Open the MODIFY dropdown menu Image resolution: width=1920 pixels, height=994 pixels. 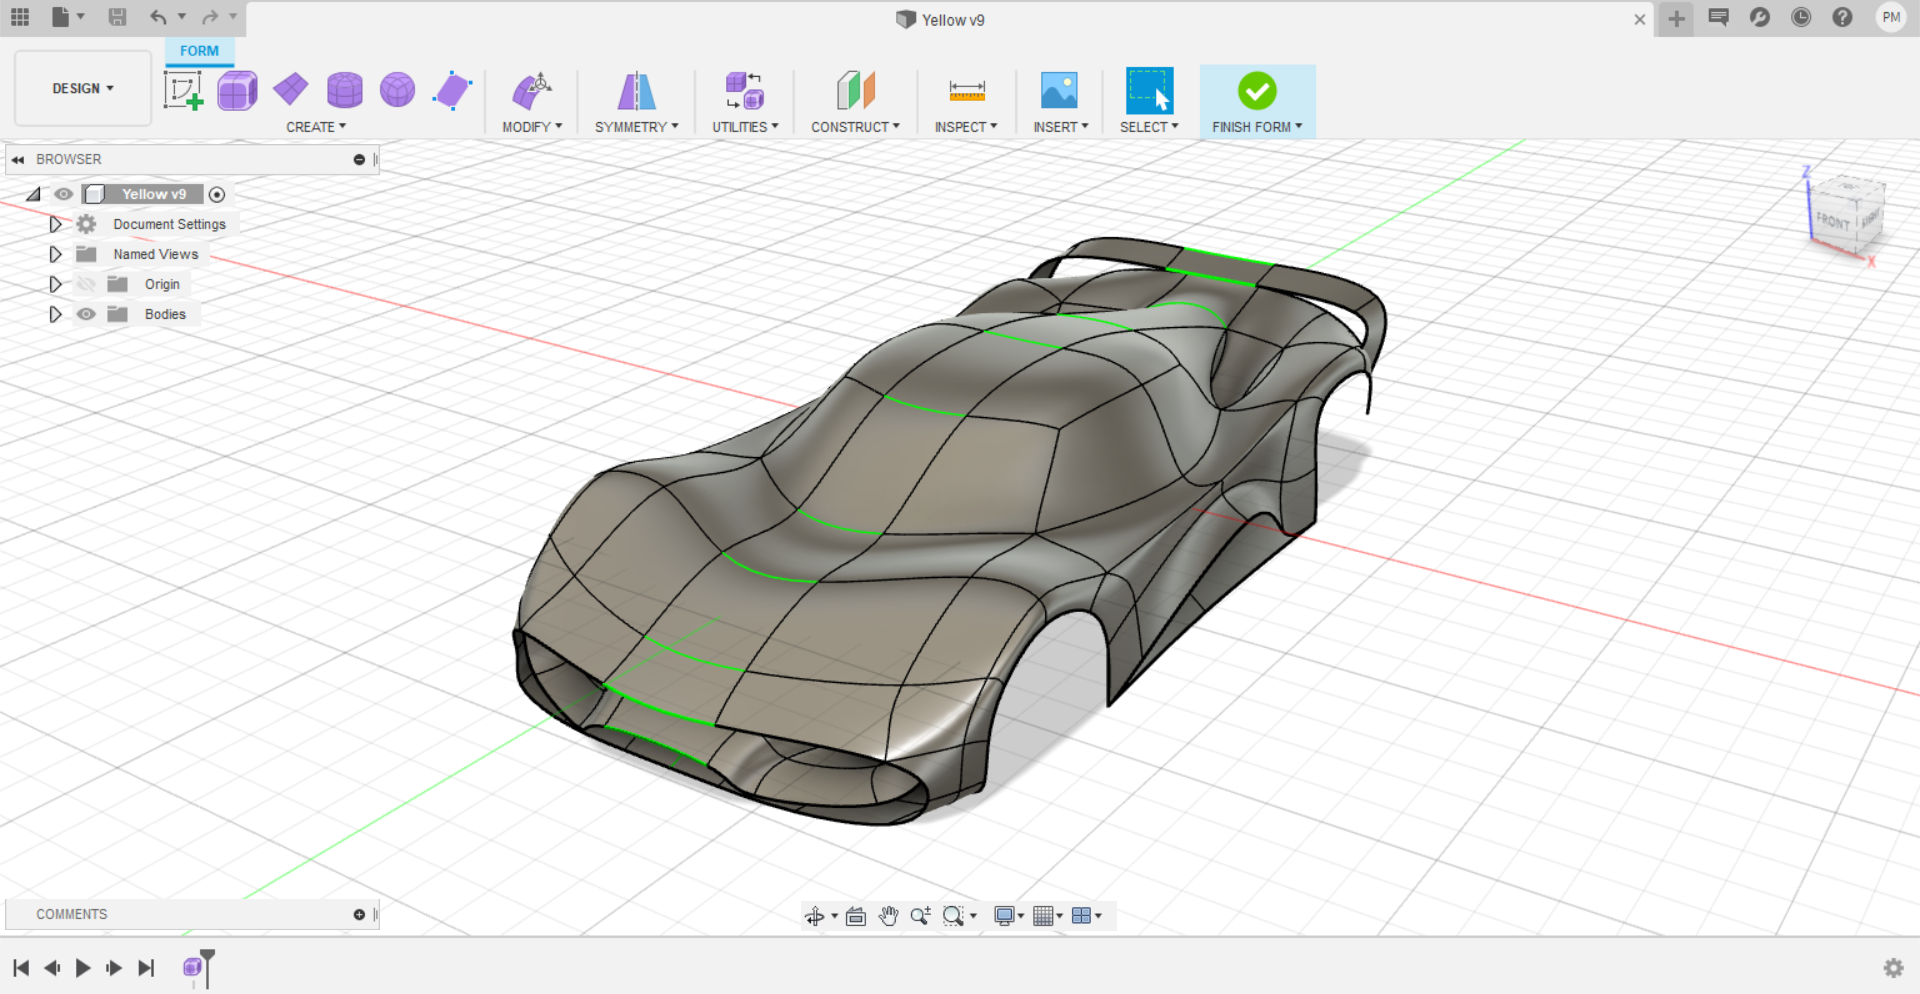(x=532, y=127)
